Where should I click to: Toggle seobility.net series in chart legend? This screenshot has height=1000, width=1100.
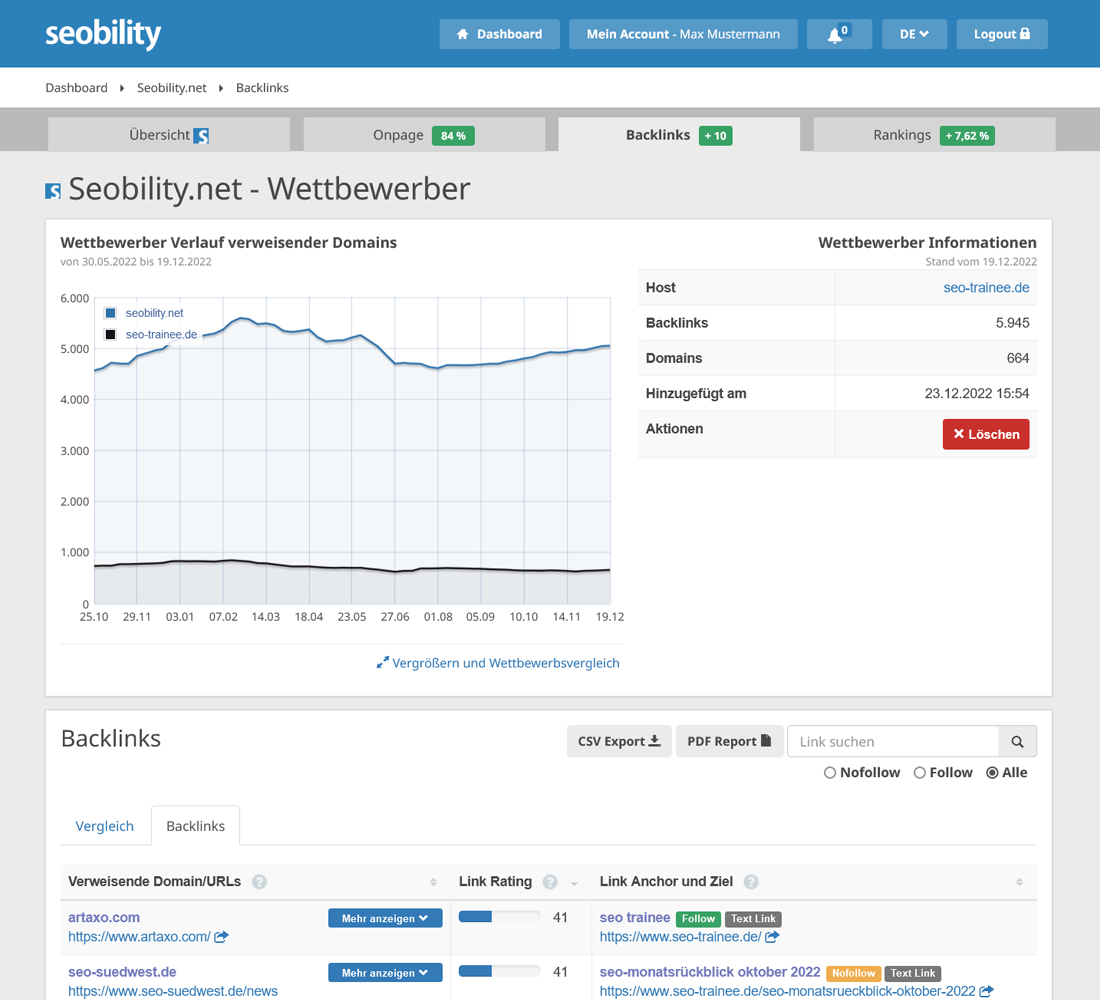144,313
